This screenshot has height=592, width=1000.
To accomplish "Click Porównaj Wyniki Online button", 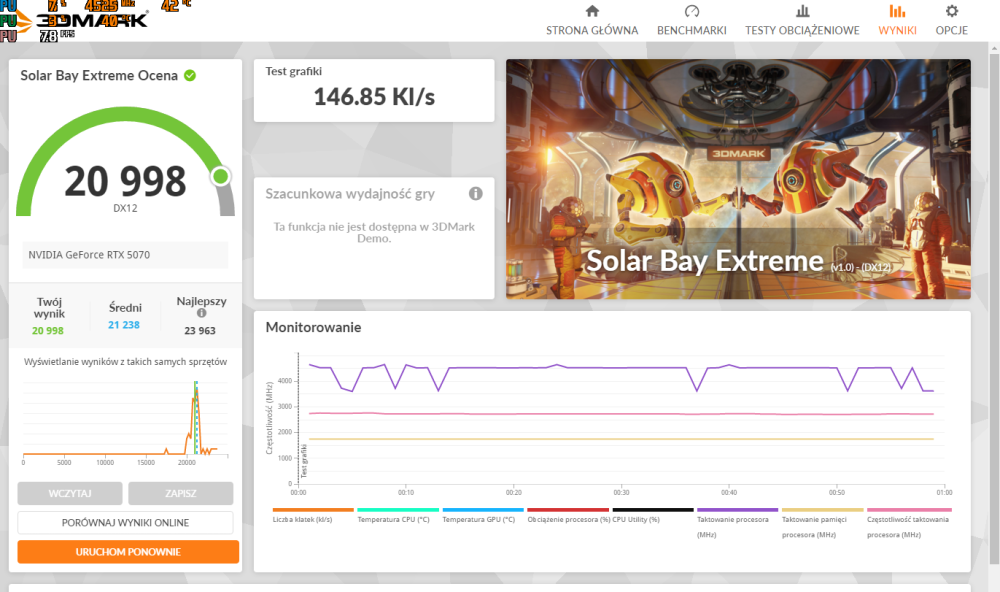I will click(x=125, y=523).
